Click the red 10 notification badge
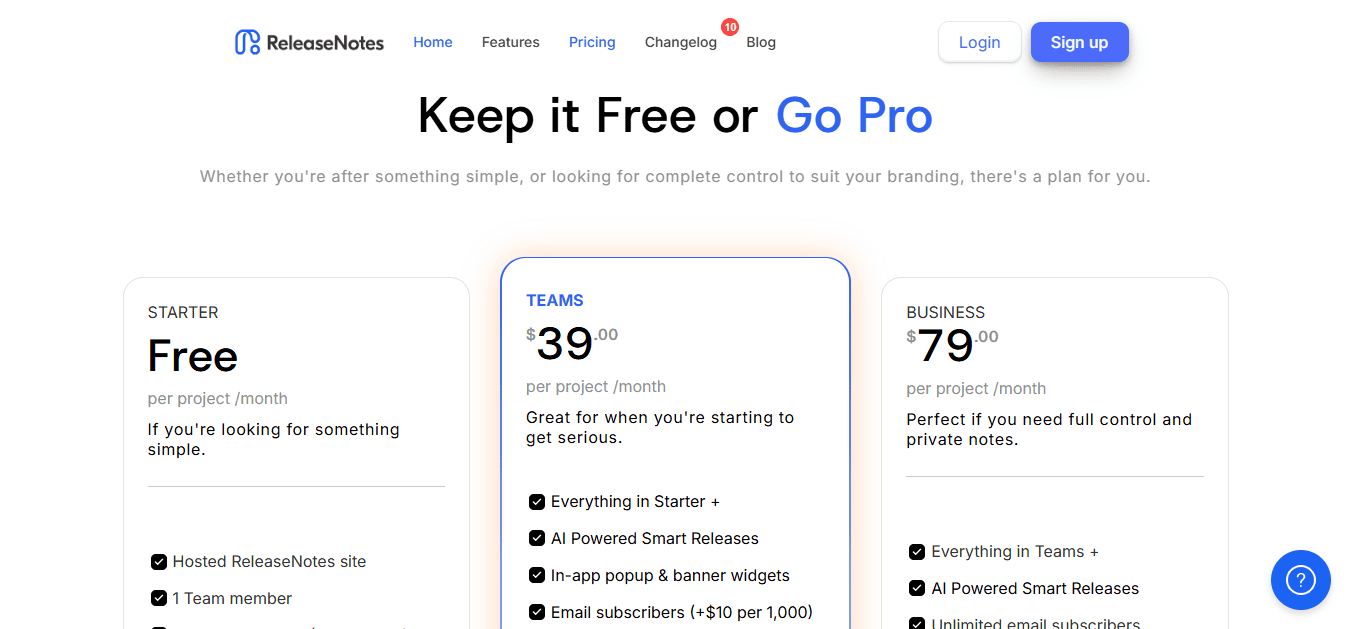This screenshot has width=1351, height=629. pos(730,27)
